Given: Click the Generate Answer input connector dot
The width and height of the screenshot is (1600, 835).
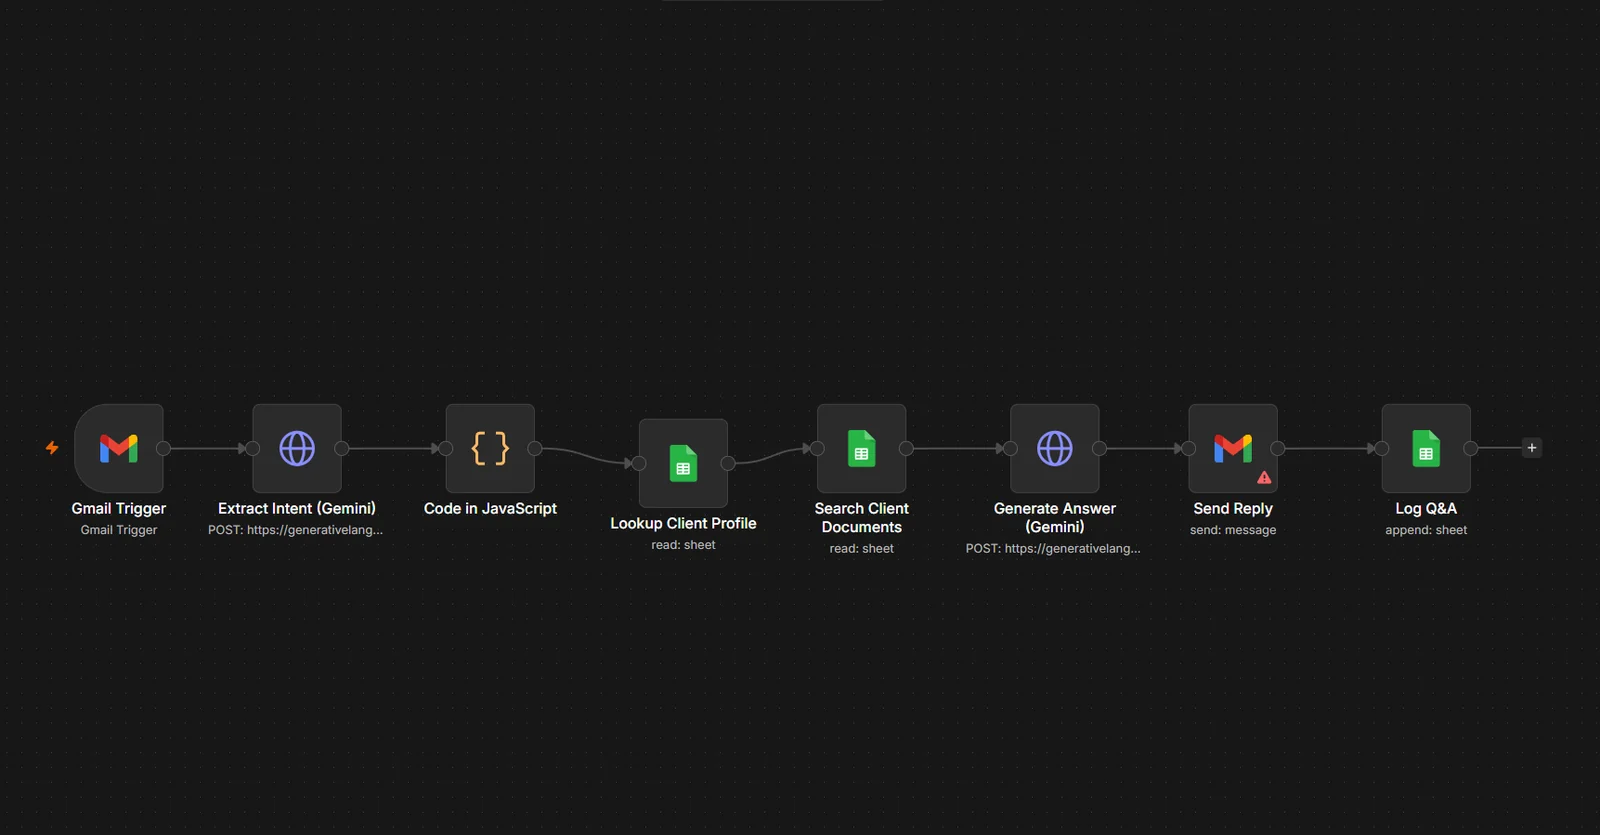Looking at the screenshot, I should [x=1010, y=448].
